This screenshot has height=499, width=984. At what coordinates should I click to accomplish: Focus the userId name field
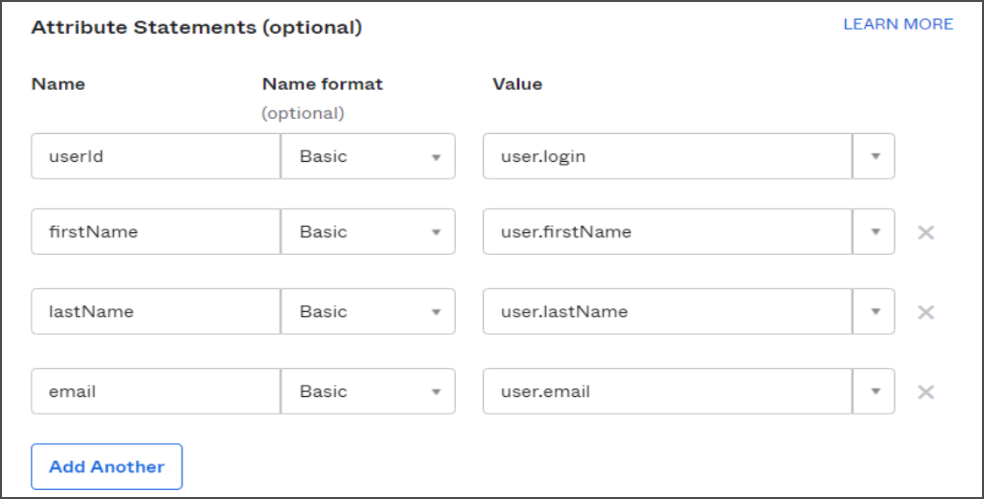tap(156, 156)
